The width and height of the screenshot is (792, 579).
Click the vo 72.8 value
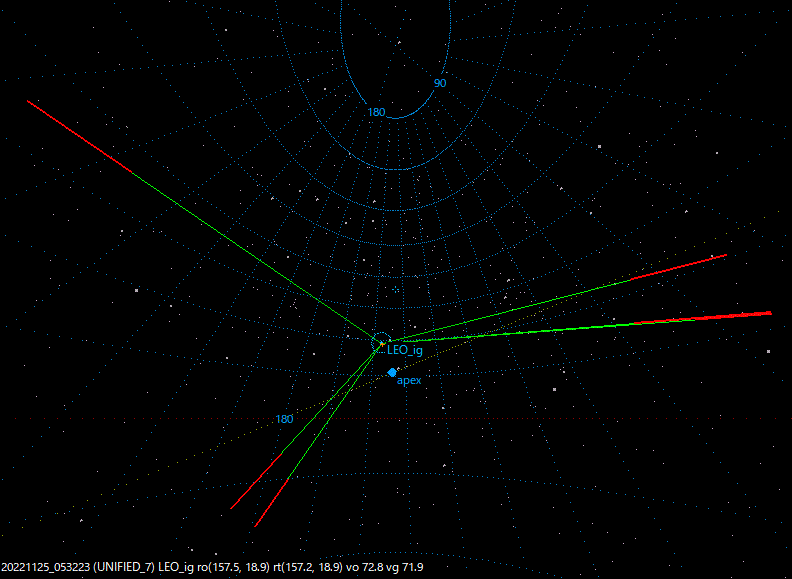click(x=365, y=567)
